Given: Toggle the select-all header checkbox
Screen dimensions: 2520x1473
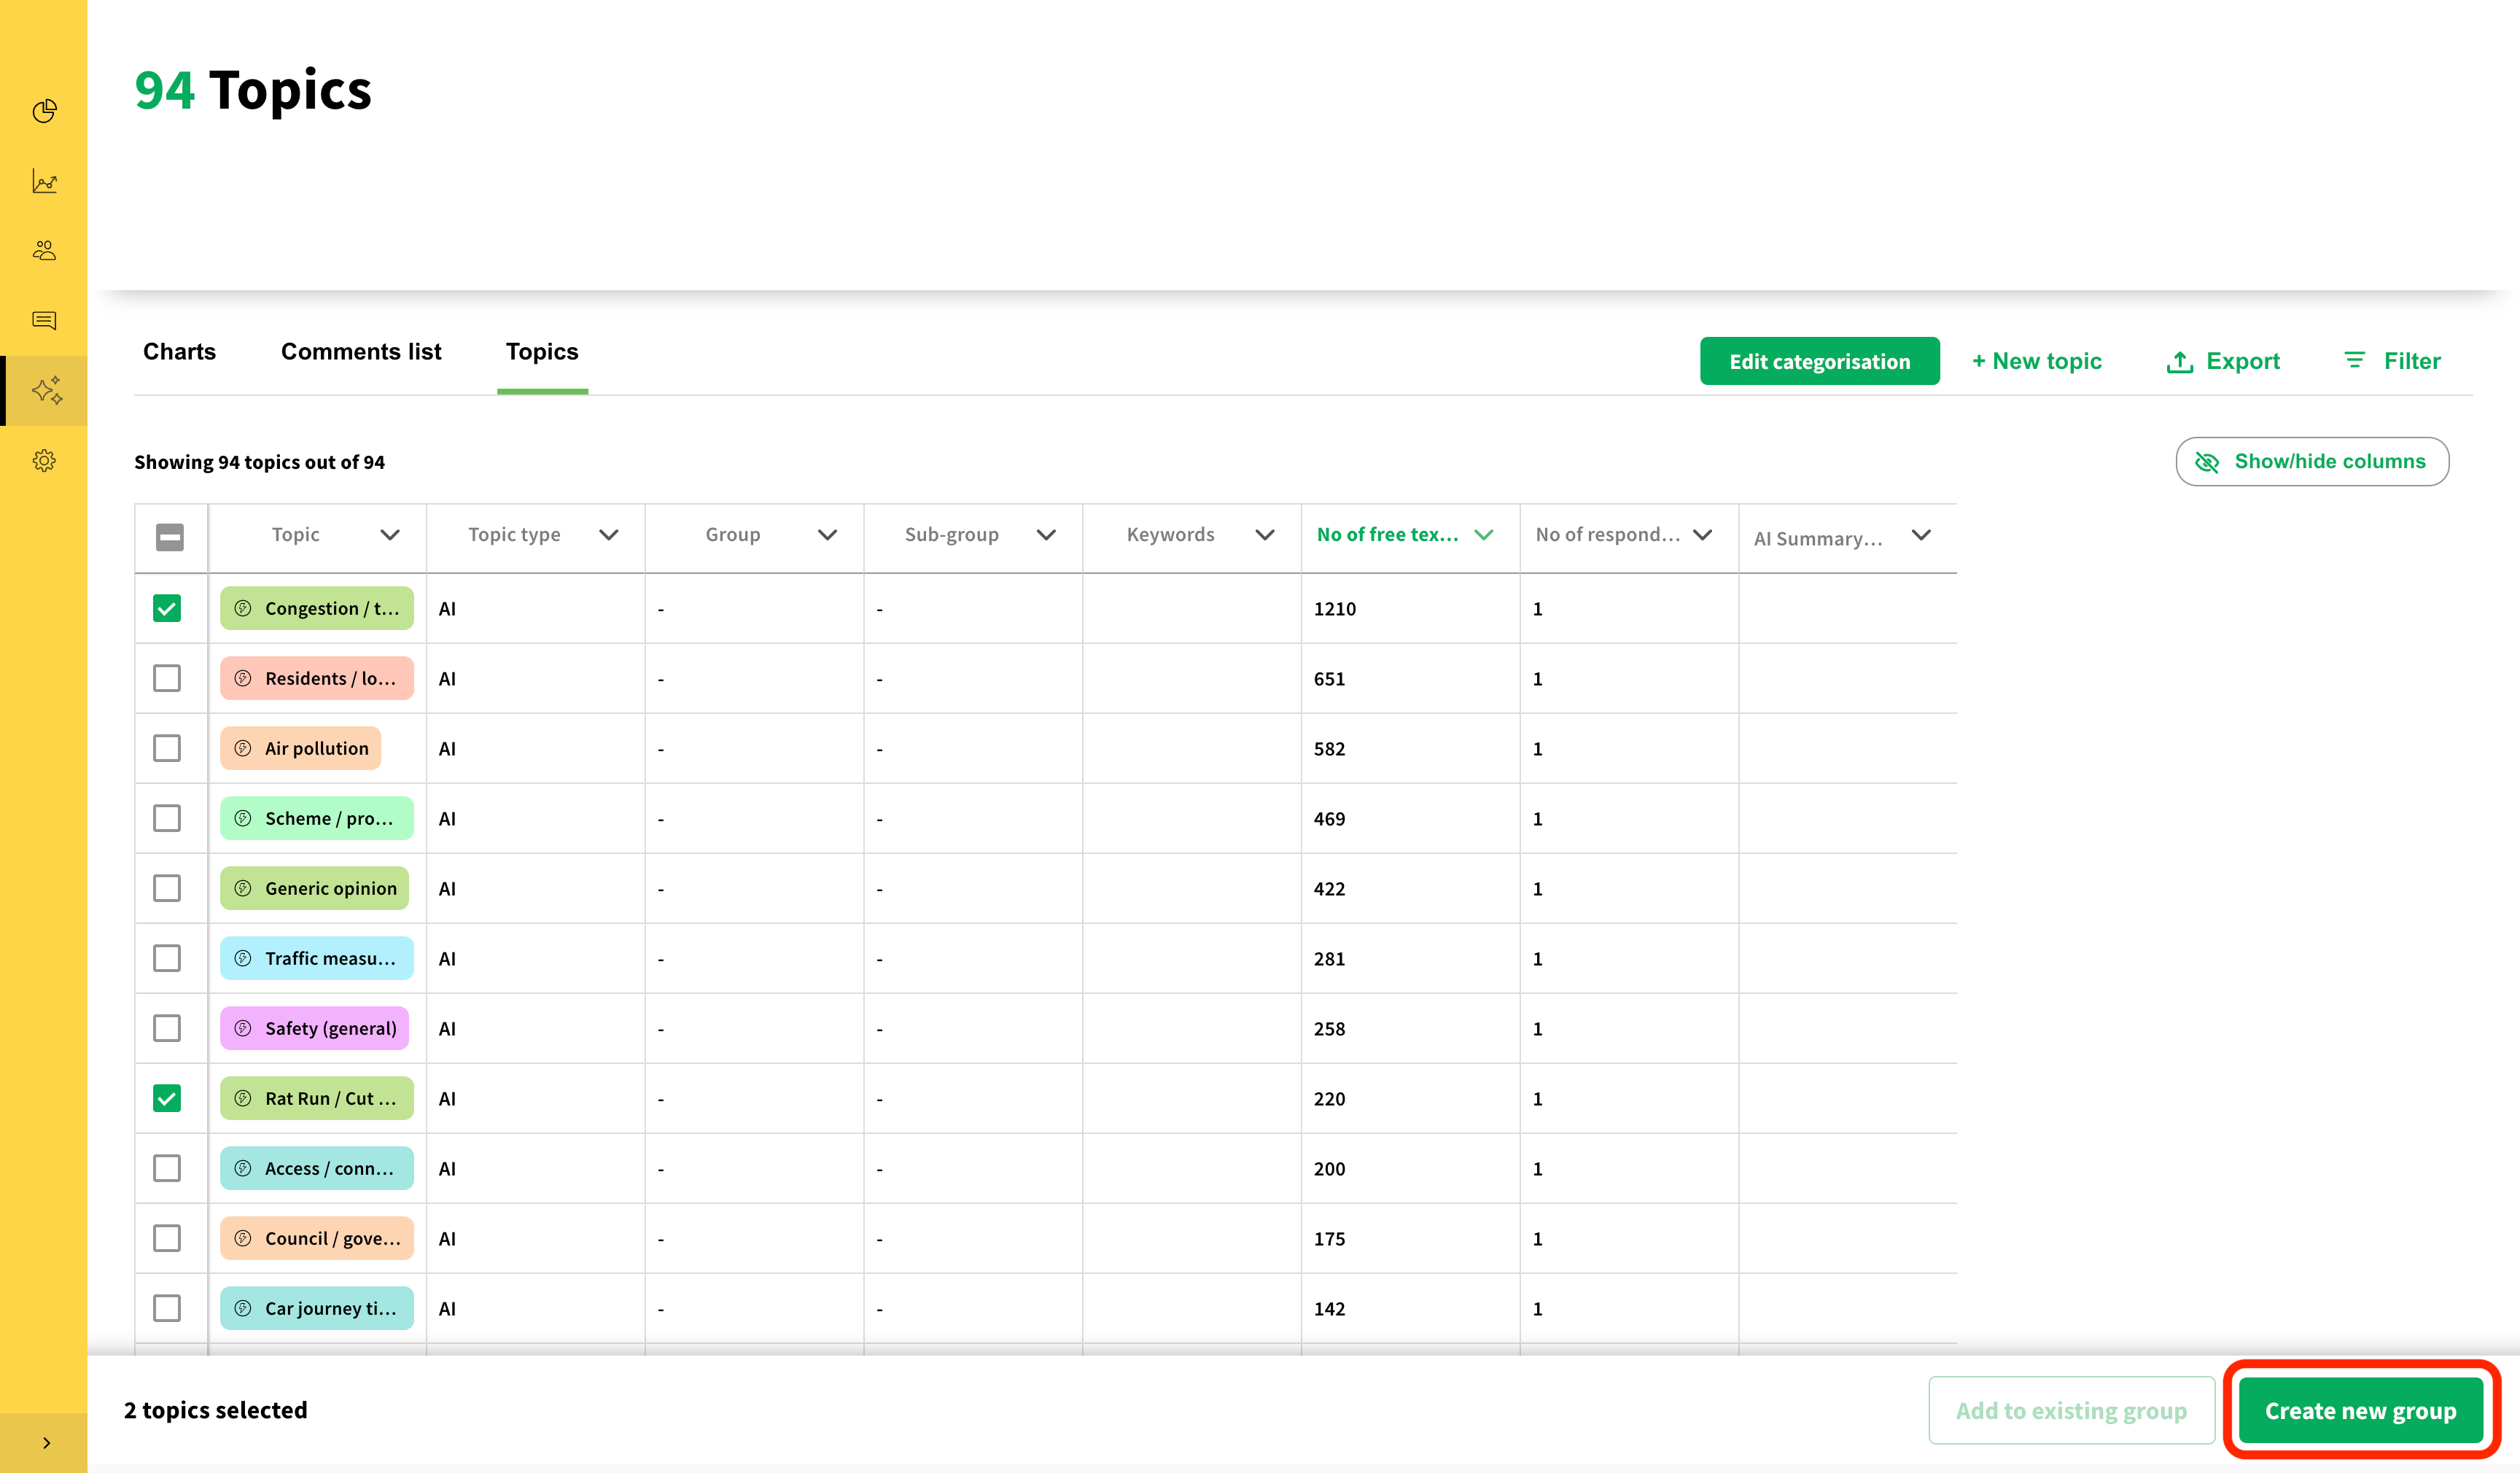Looking at the screenshot, I should coord(170,537).
